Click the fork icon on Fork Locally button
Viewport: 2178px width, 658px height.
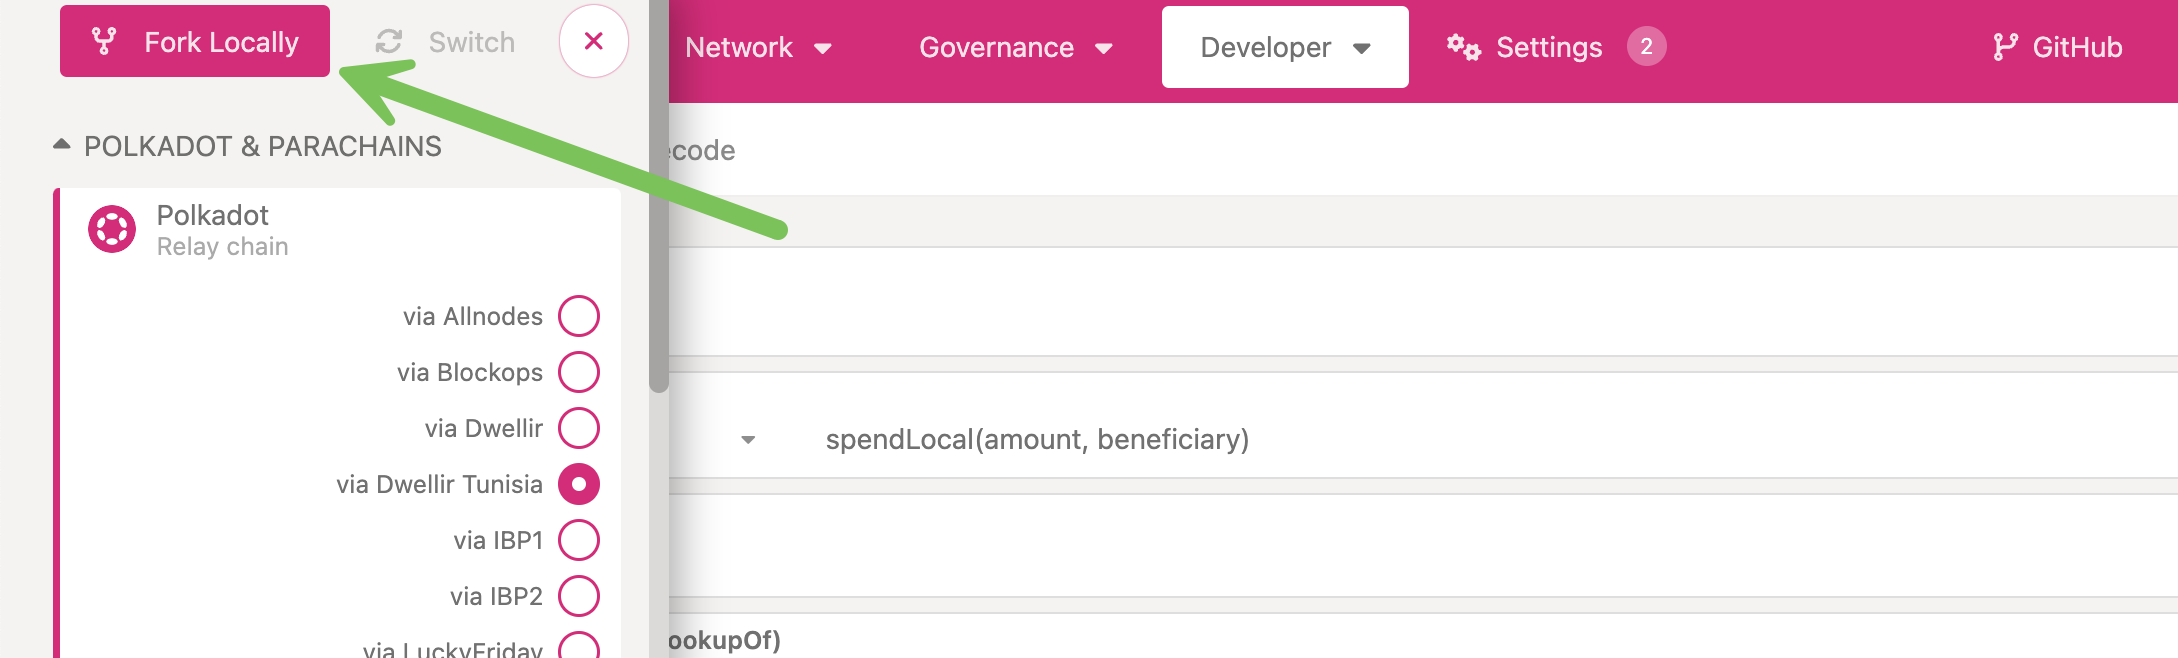[103, 41]
